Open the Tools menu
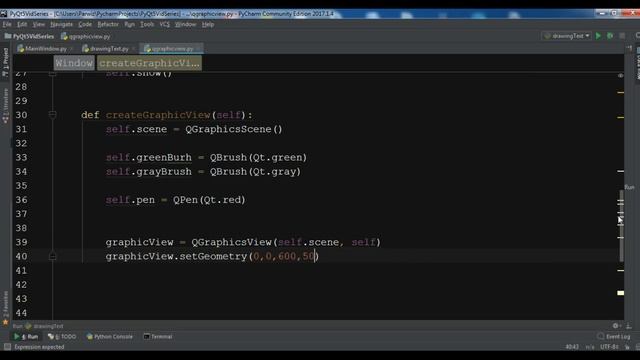The height and width of the screenshot is (360, 640). [x=147, y=24]
